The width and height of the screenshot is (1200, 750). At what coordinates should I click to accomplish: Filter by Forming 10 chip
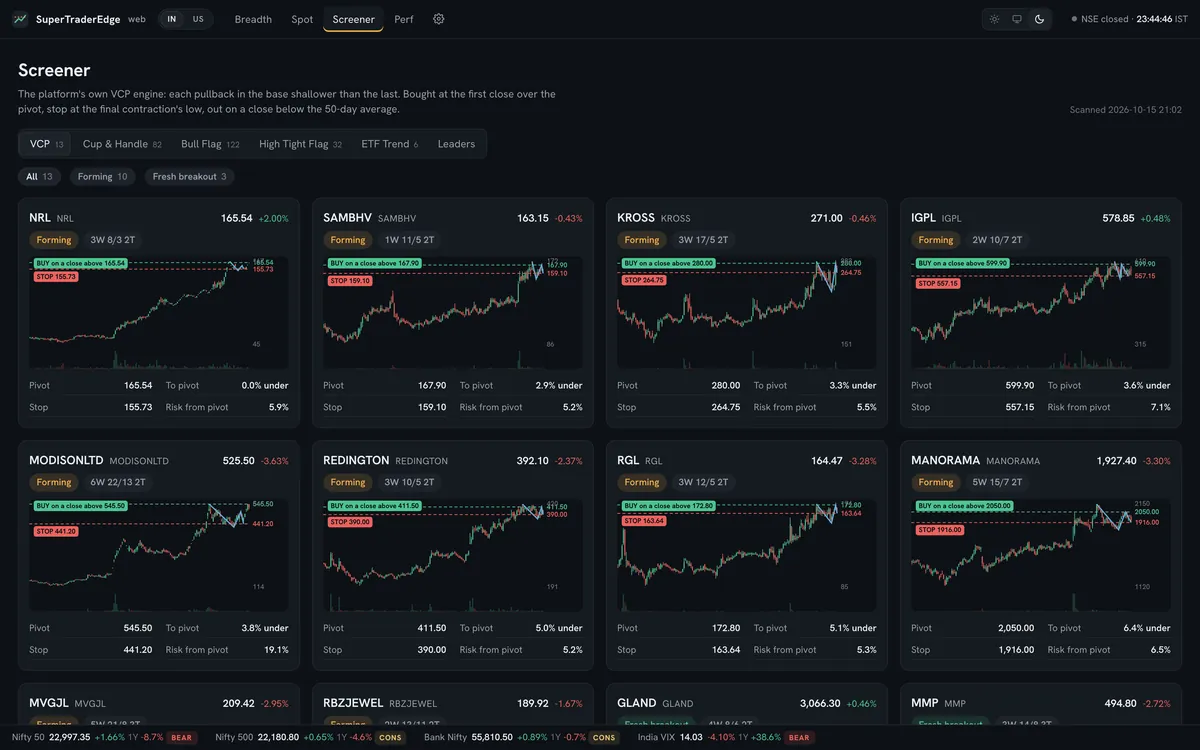(103, 177)
